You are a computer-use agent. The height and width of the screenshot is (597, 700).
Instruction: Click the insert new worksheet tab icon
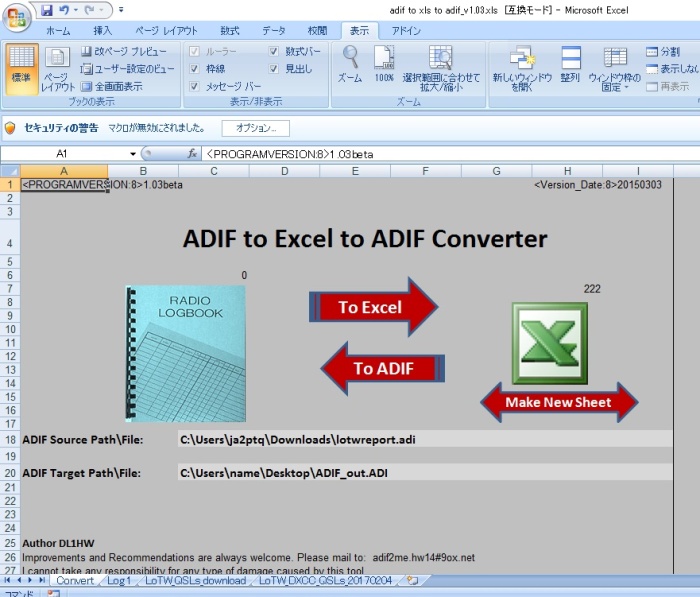click(413, 580)
